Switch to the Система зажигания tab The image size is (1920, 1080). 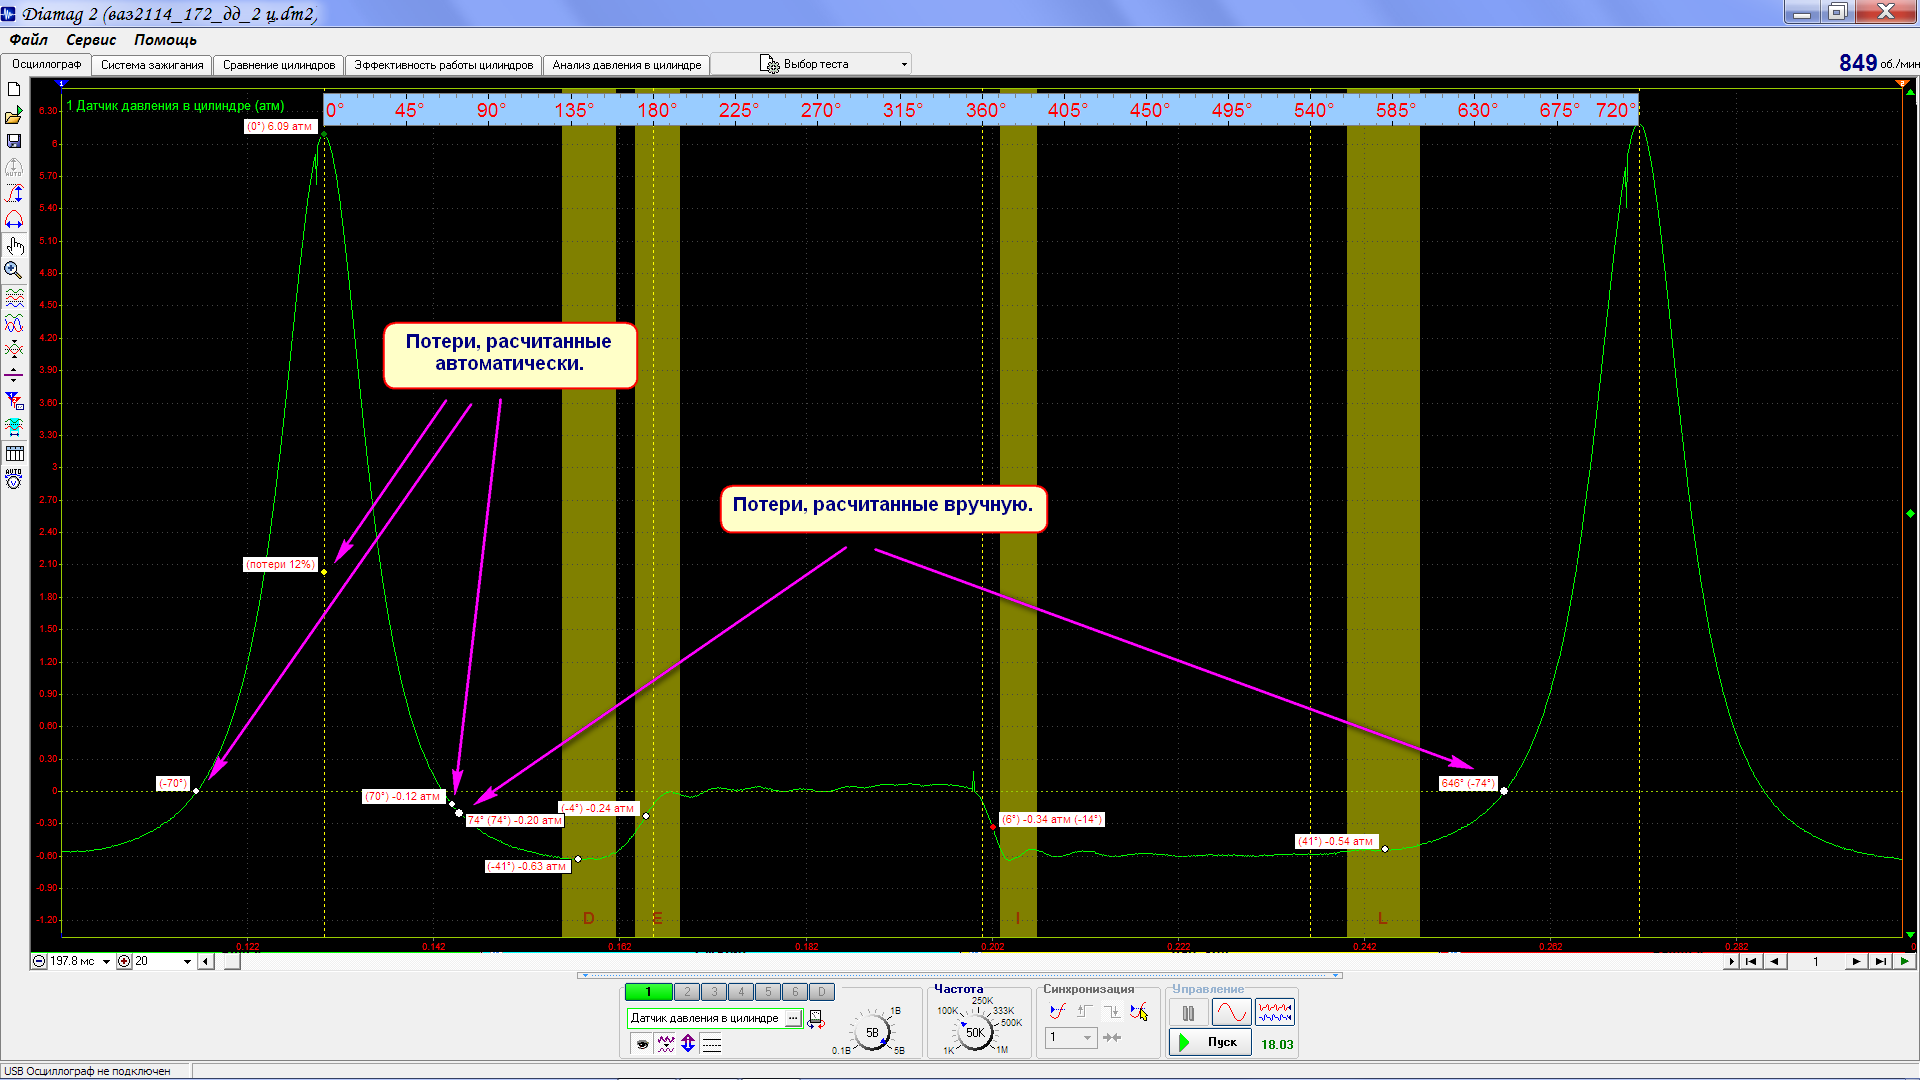[x=152, y=65]
